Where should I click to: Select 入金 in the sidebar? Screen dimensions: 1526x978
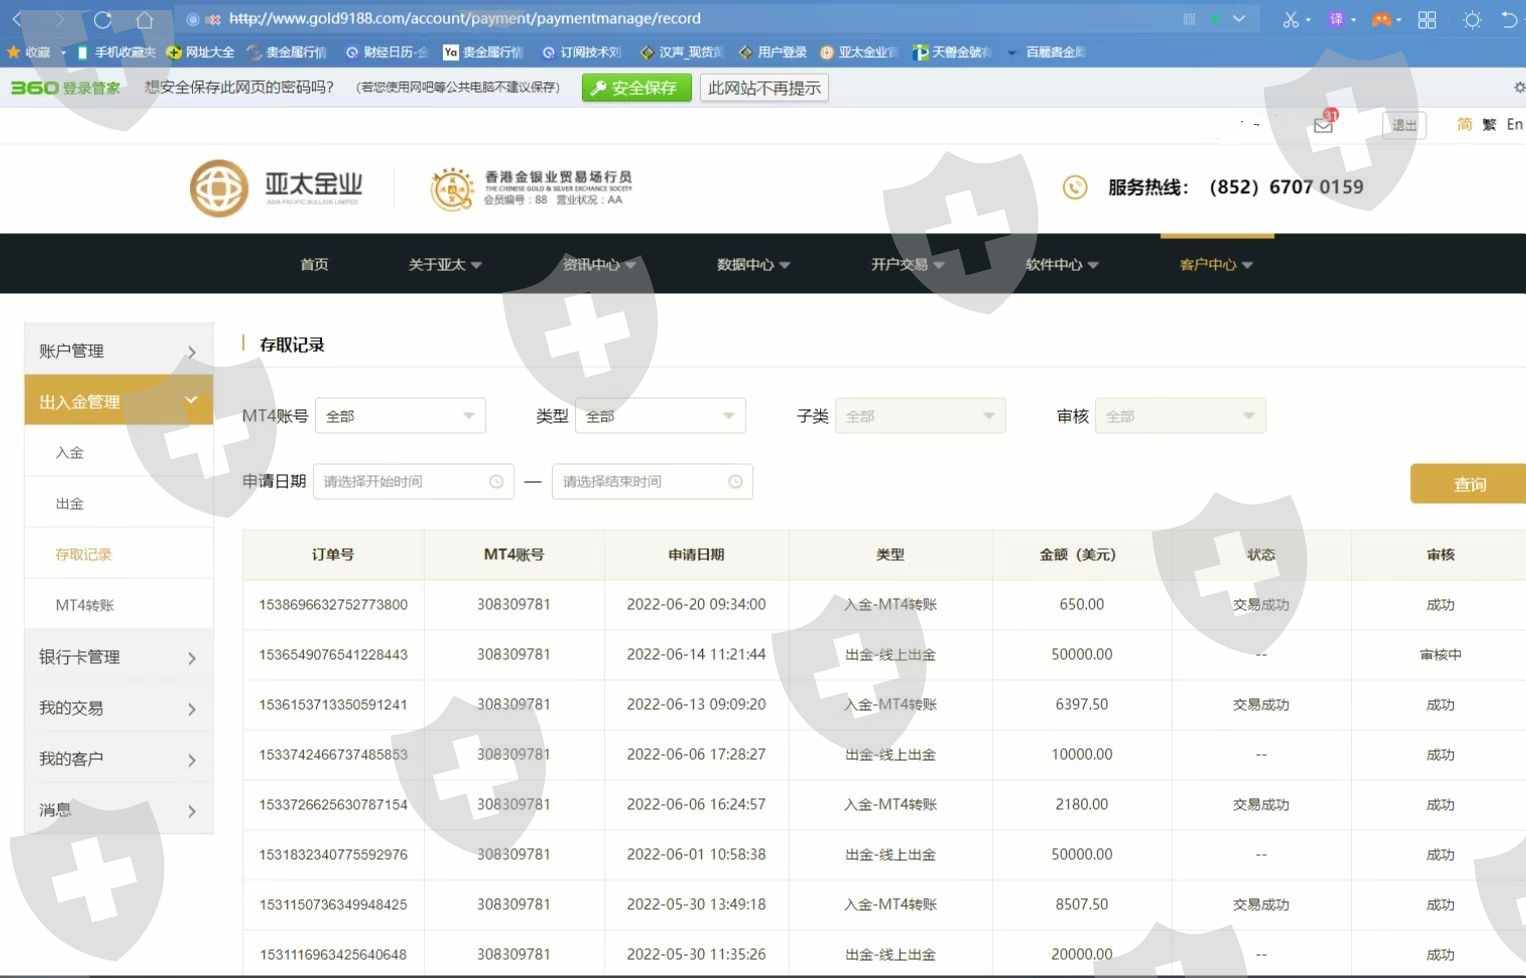click(70, 453)
